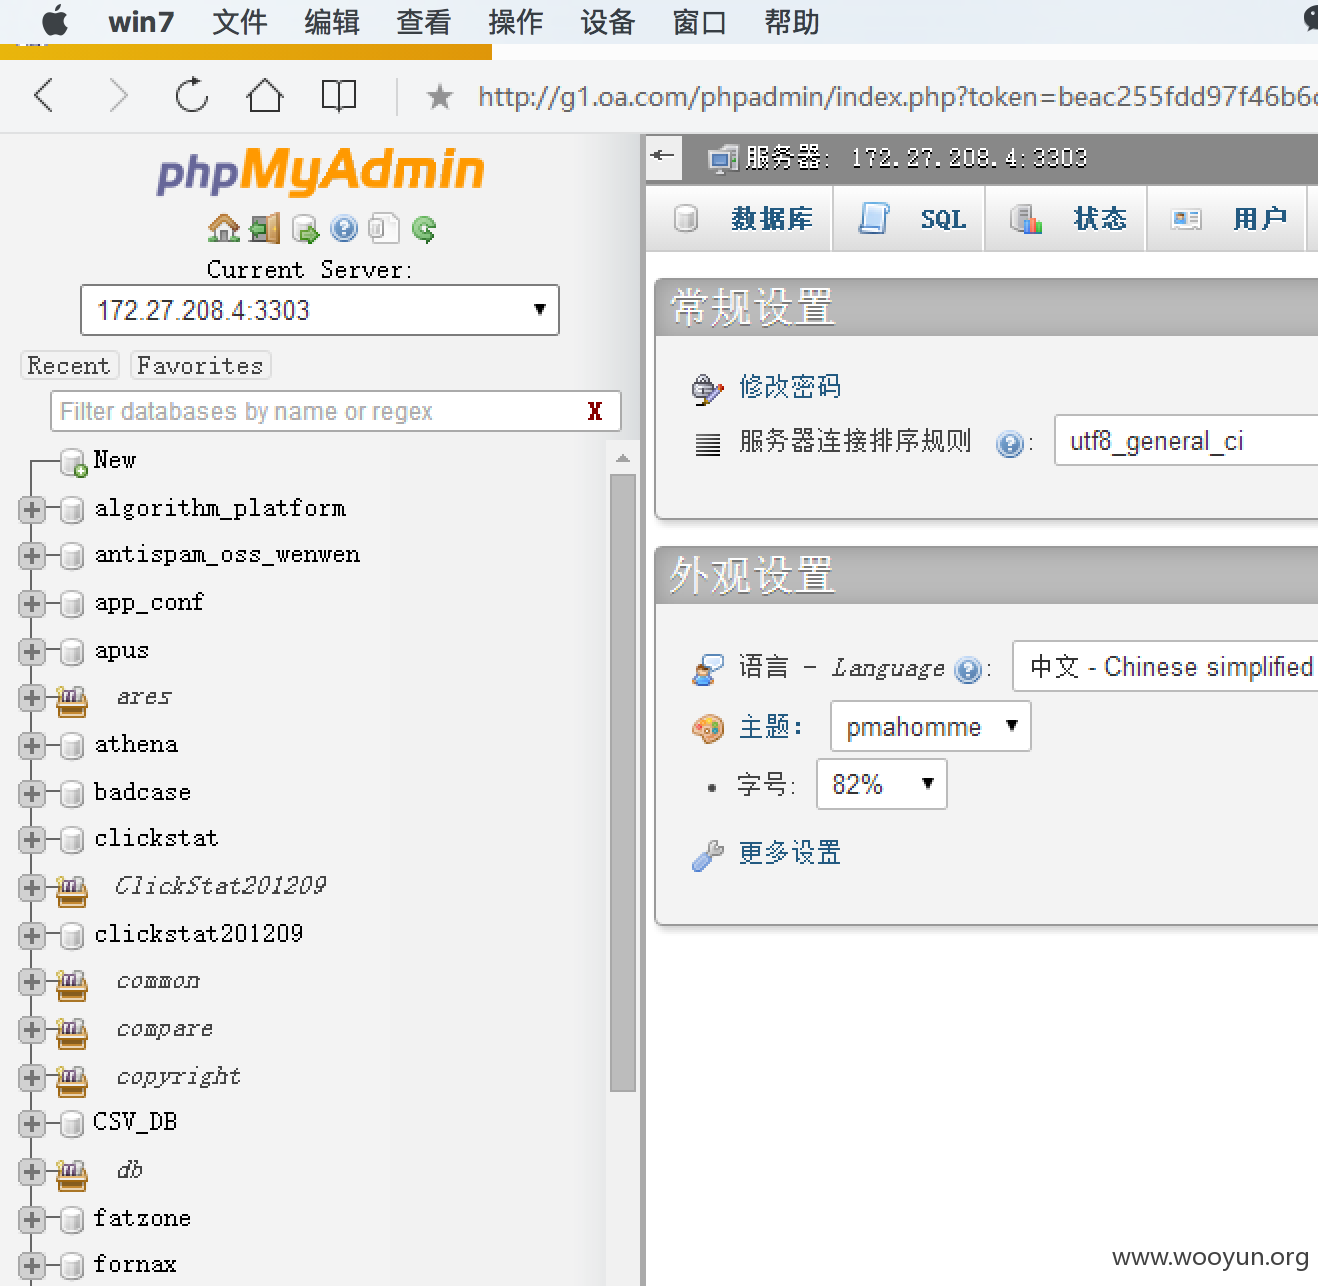
Task: Click the algorithm_platform database cylinder icon
Action: click(x=71, y=510)
